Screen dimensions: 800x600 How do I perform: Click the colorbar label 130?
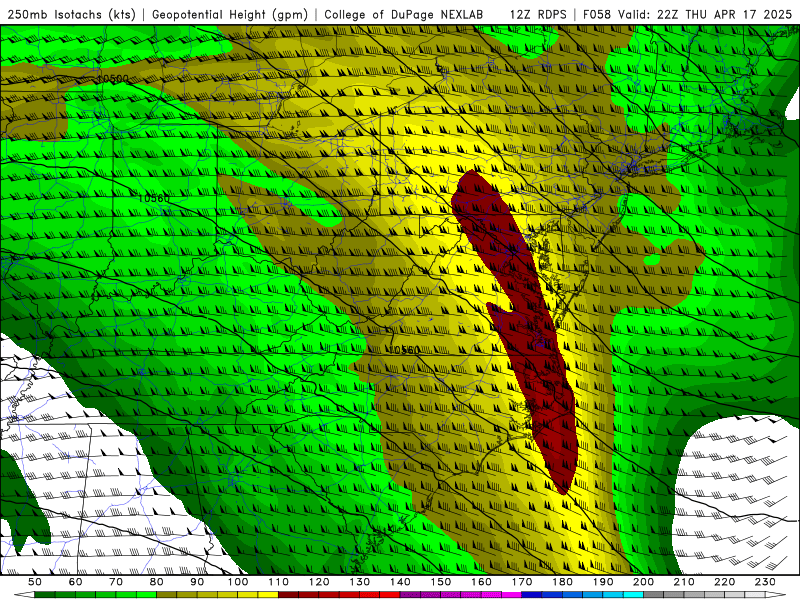click(x=360, y=582)
